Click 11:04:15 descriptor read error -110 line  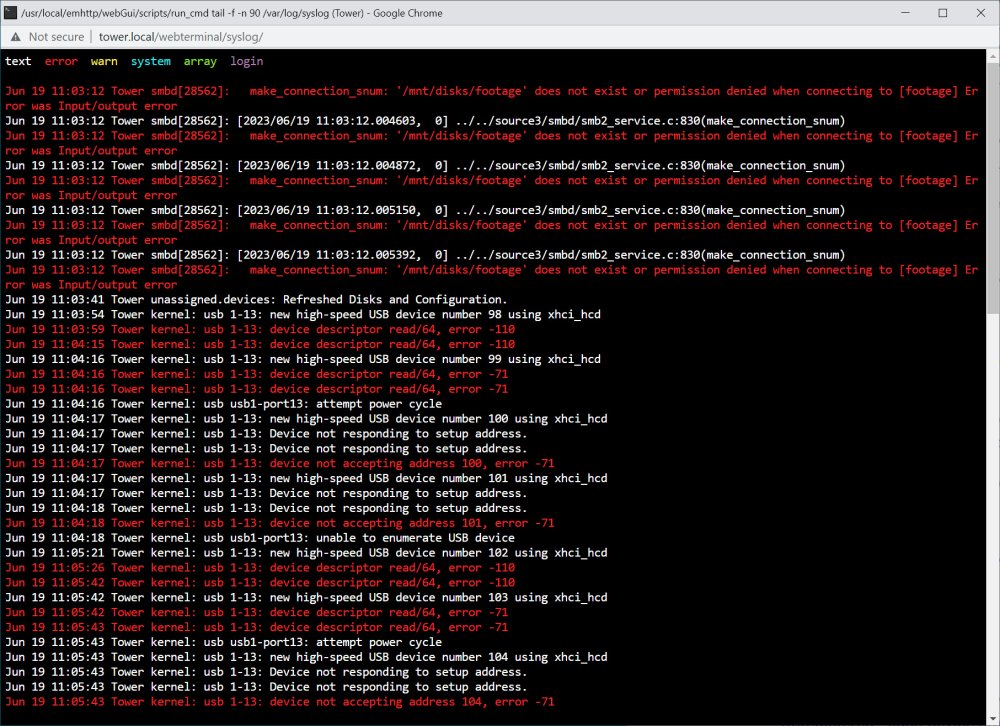point(260,344)
